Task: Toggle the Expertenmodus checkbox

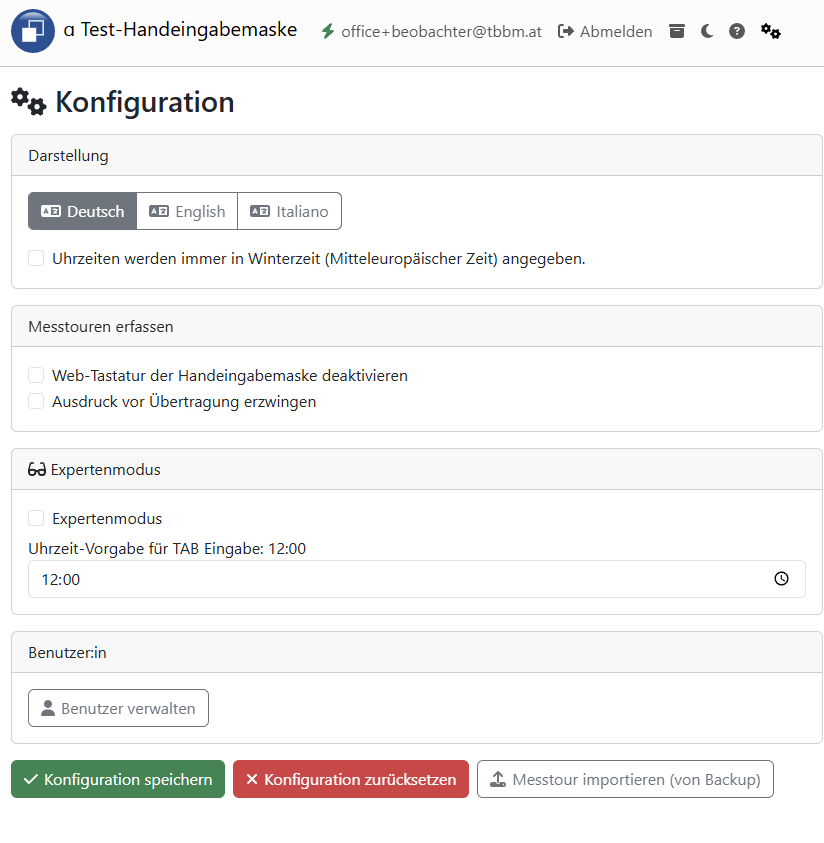Action: [36, 518]
